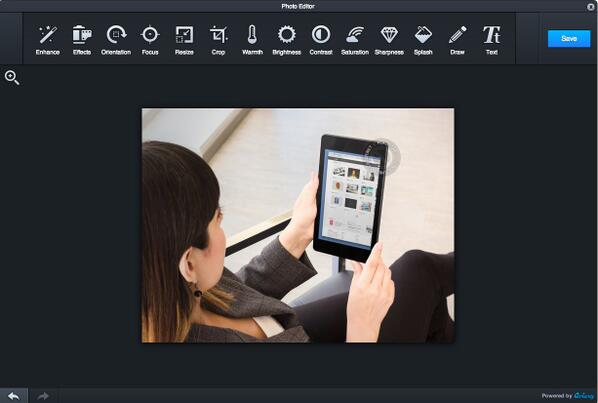Select the Focus tool
This screenshot has height=403, width=598.
click(150, 40)
